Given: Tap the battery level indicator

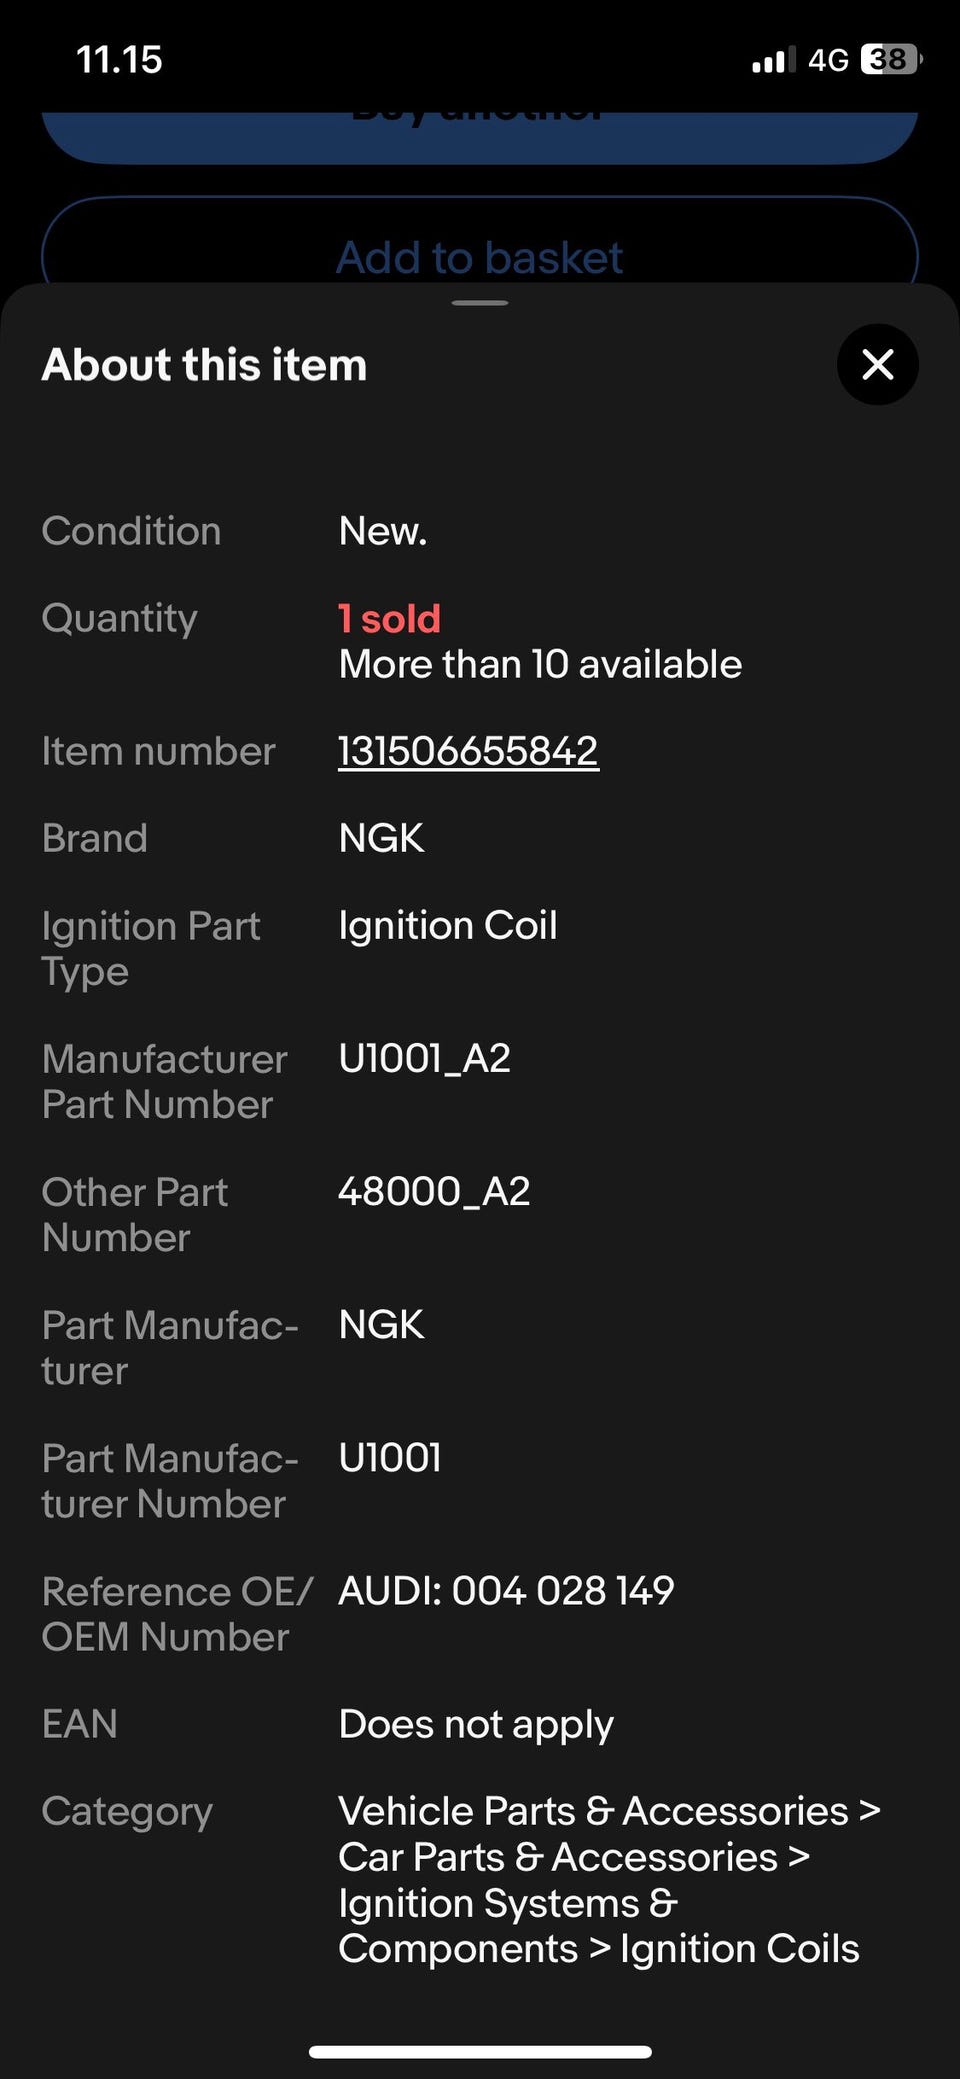Looking at the screenshot, I should pyautogui.click(x=889, y=60).
